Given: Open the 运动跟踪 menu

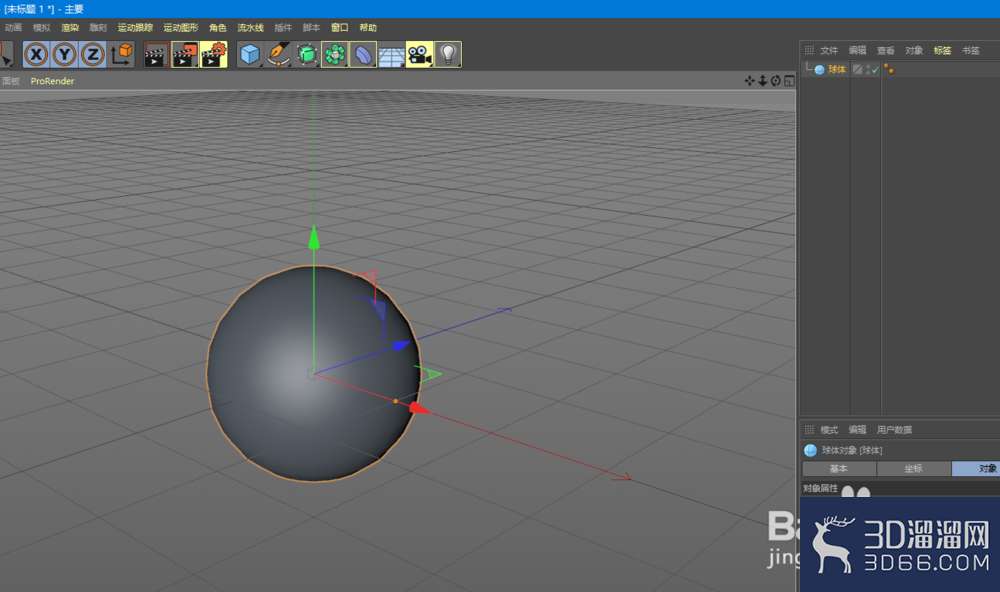Looking at the screenshot, I should (135, 27).
